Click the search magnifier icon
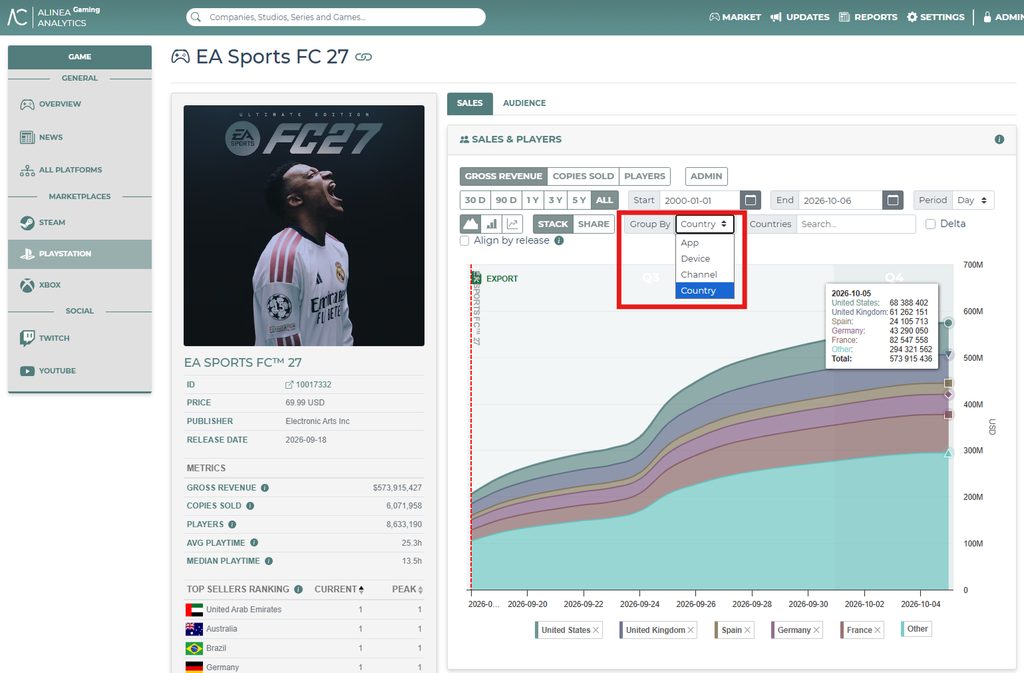1024x673 pixels. click(196, 17)
